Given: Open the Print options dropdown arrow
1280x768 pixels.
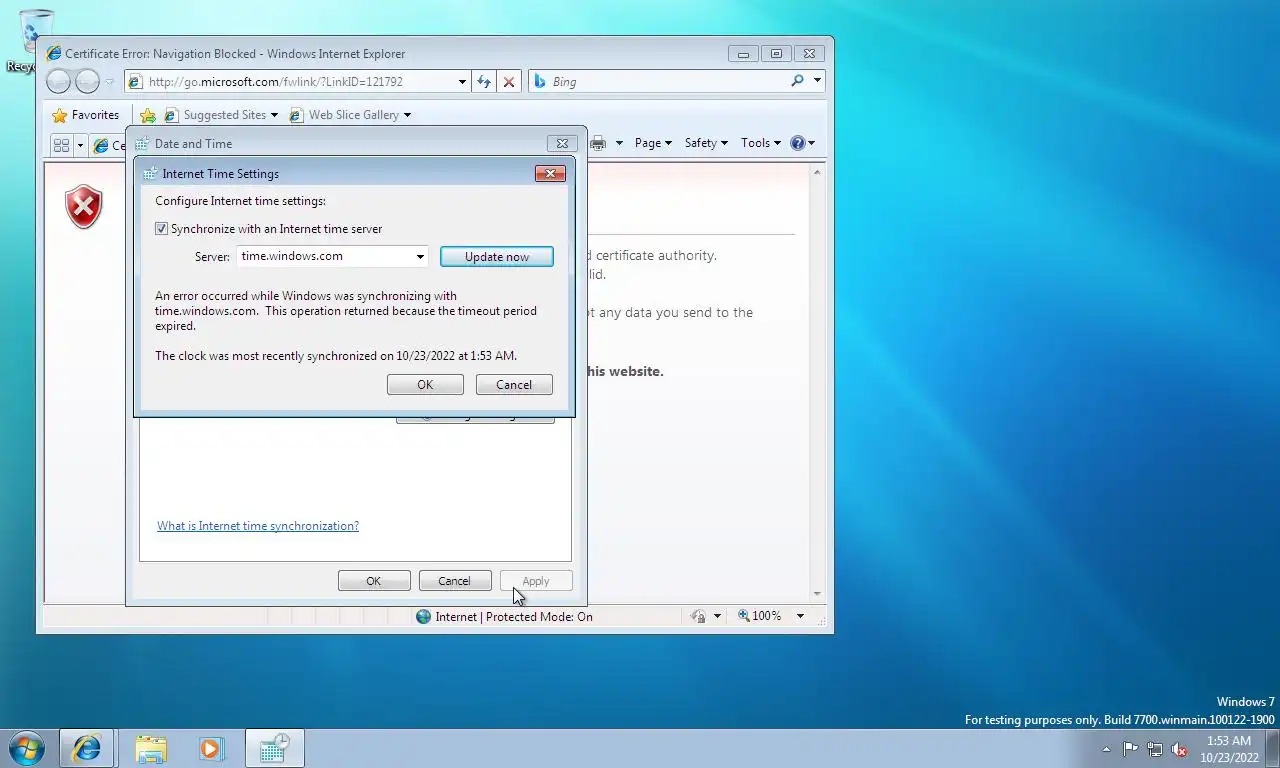Looking at the screenshot, I should [x=619, y=143].
